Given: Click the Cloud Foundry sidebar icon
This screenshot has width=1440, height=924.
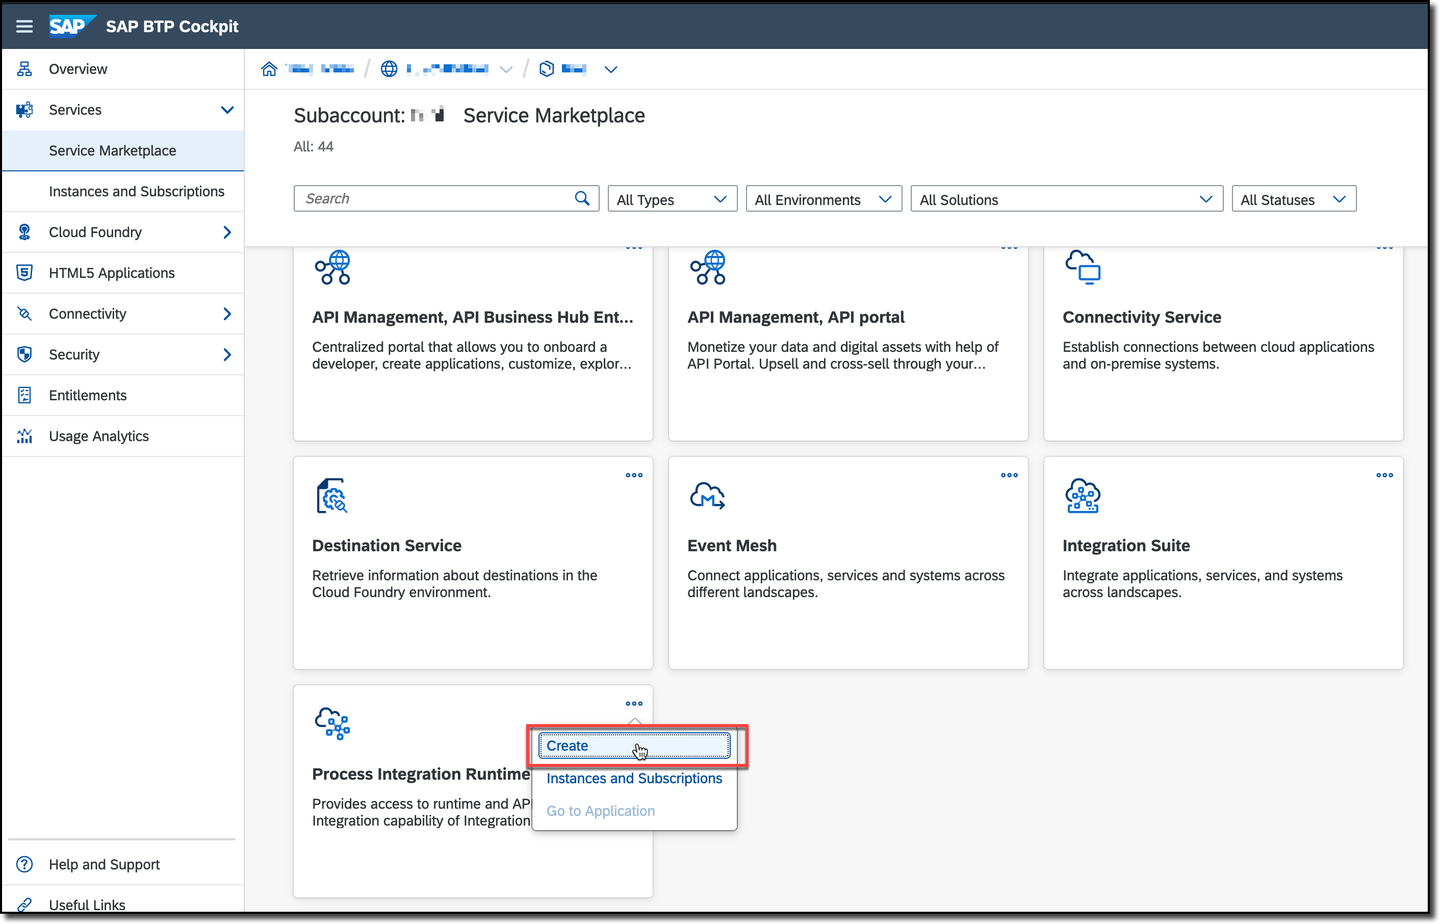Looking at the screenshot, I should pos(25,232).
